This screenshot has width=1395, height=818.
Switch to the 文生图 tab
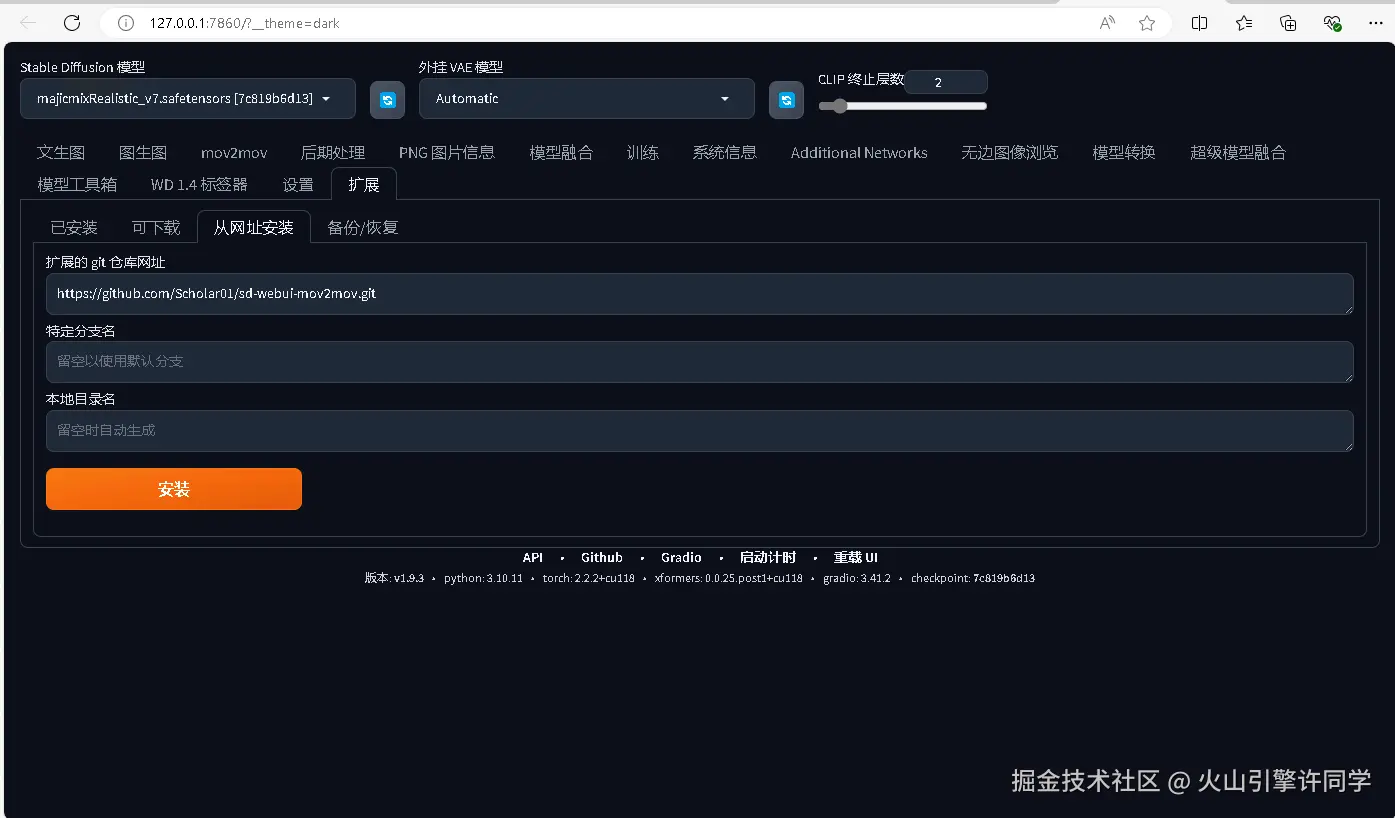(x=61, y=153)
